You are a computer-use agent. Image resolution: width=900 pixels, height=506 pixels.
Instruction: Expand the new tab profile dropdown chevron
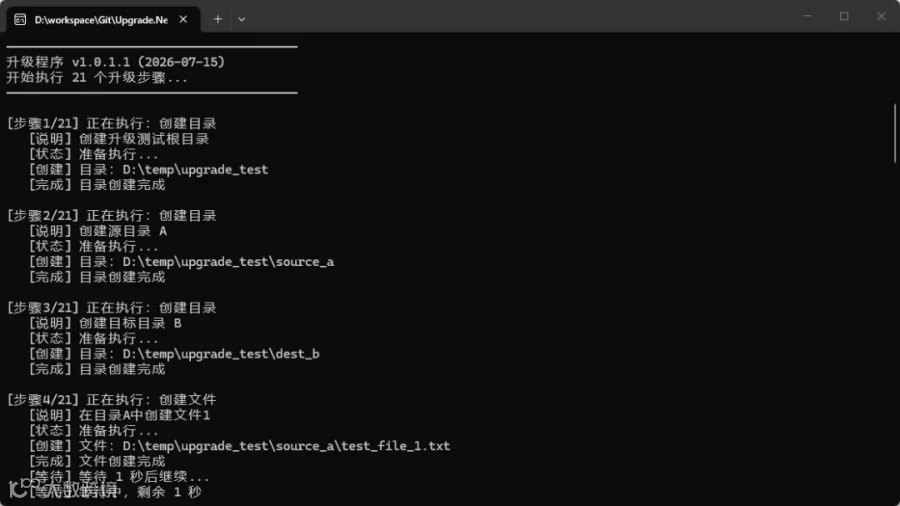tap(242, 20)
